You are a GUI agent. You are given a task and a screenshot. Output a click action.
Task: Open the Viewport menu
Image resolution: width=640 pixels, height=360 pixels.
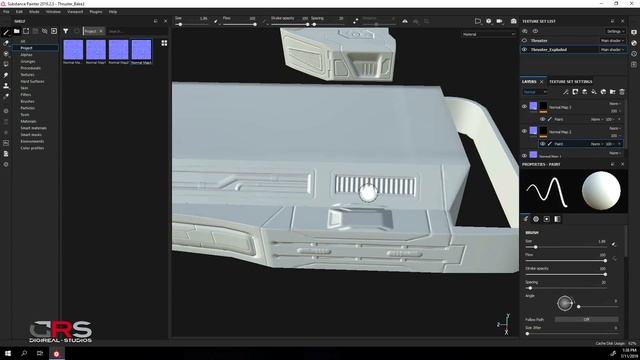click(75, 12)
